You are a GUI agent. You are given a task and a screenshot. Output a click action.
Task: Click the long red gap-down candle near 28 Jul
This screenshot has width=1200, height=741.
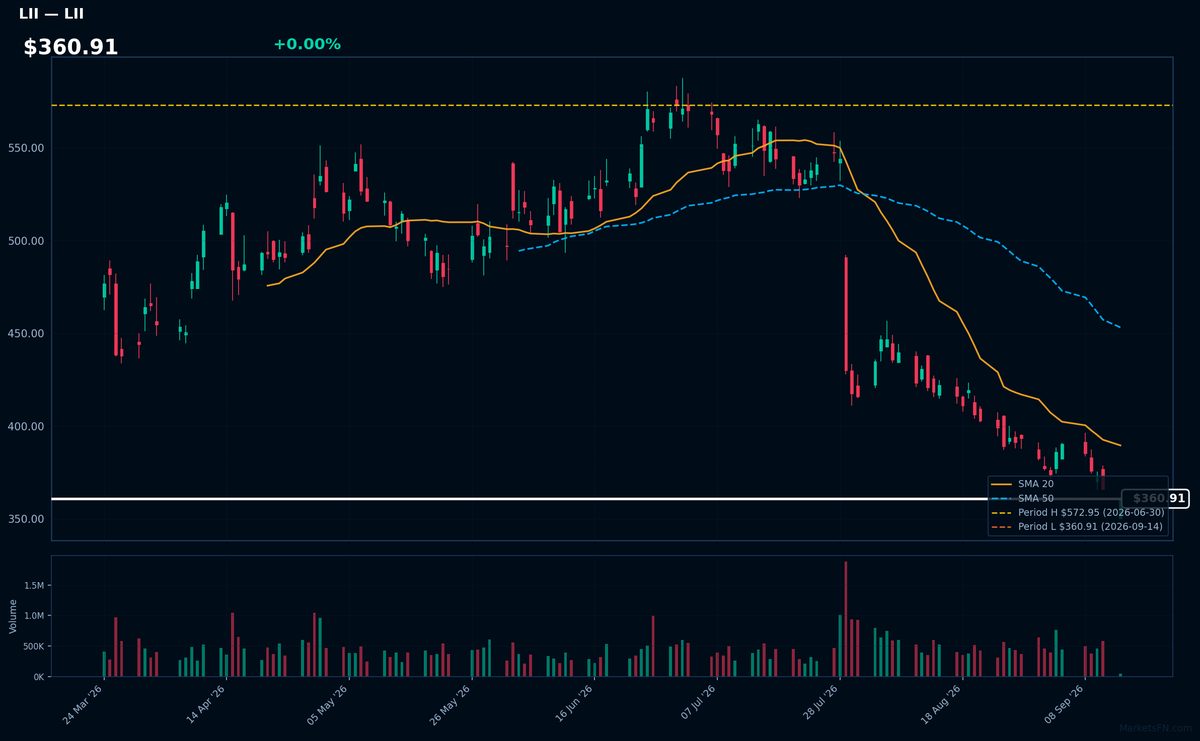click(846, 315)
